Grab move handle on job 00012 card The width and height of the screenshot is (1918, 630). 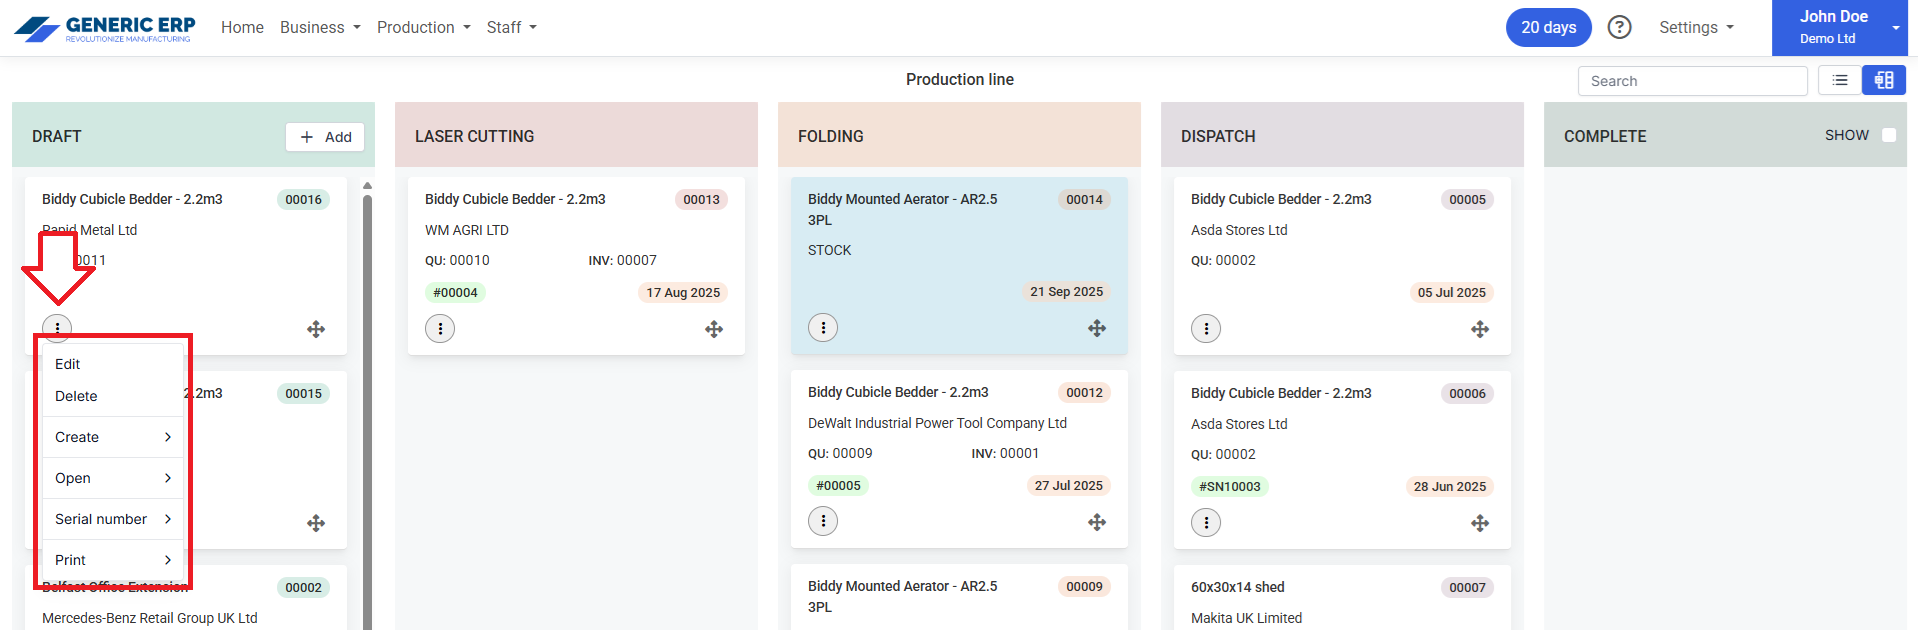coord(1097,522)
